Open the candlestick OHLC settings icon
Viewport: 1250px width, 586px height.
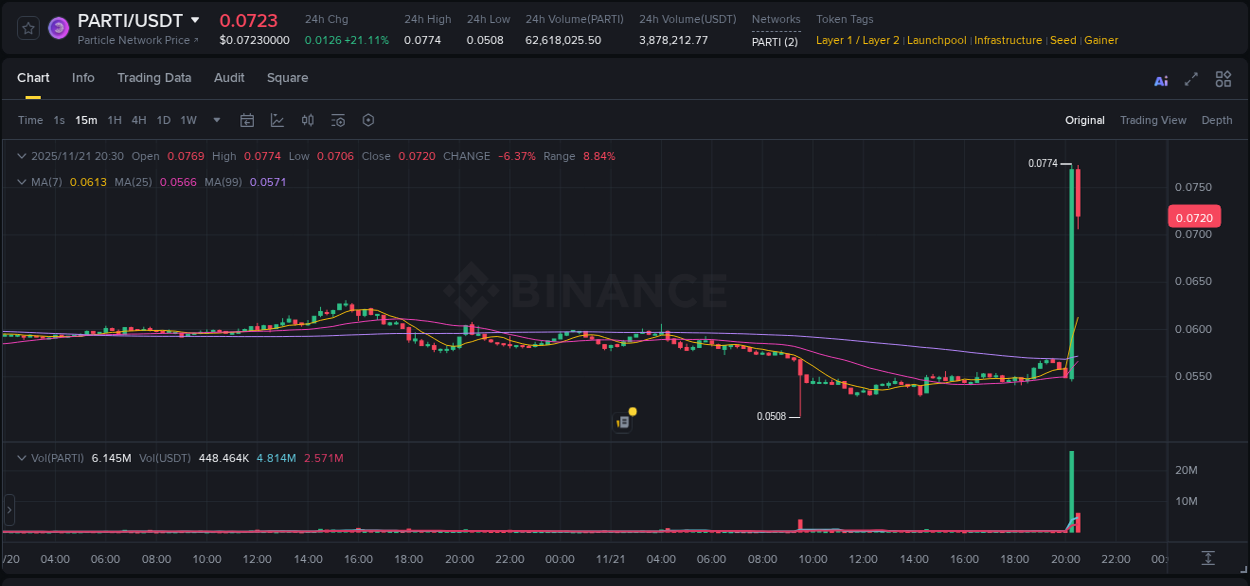coord(307,120)
